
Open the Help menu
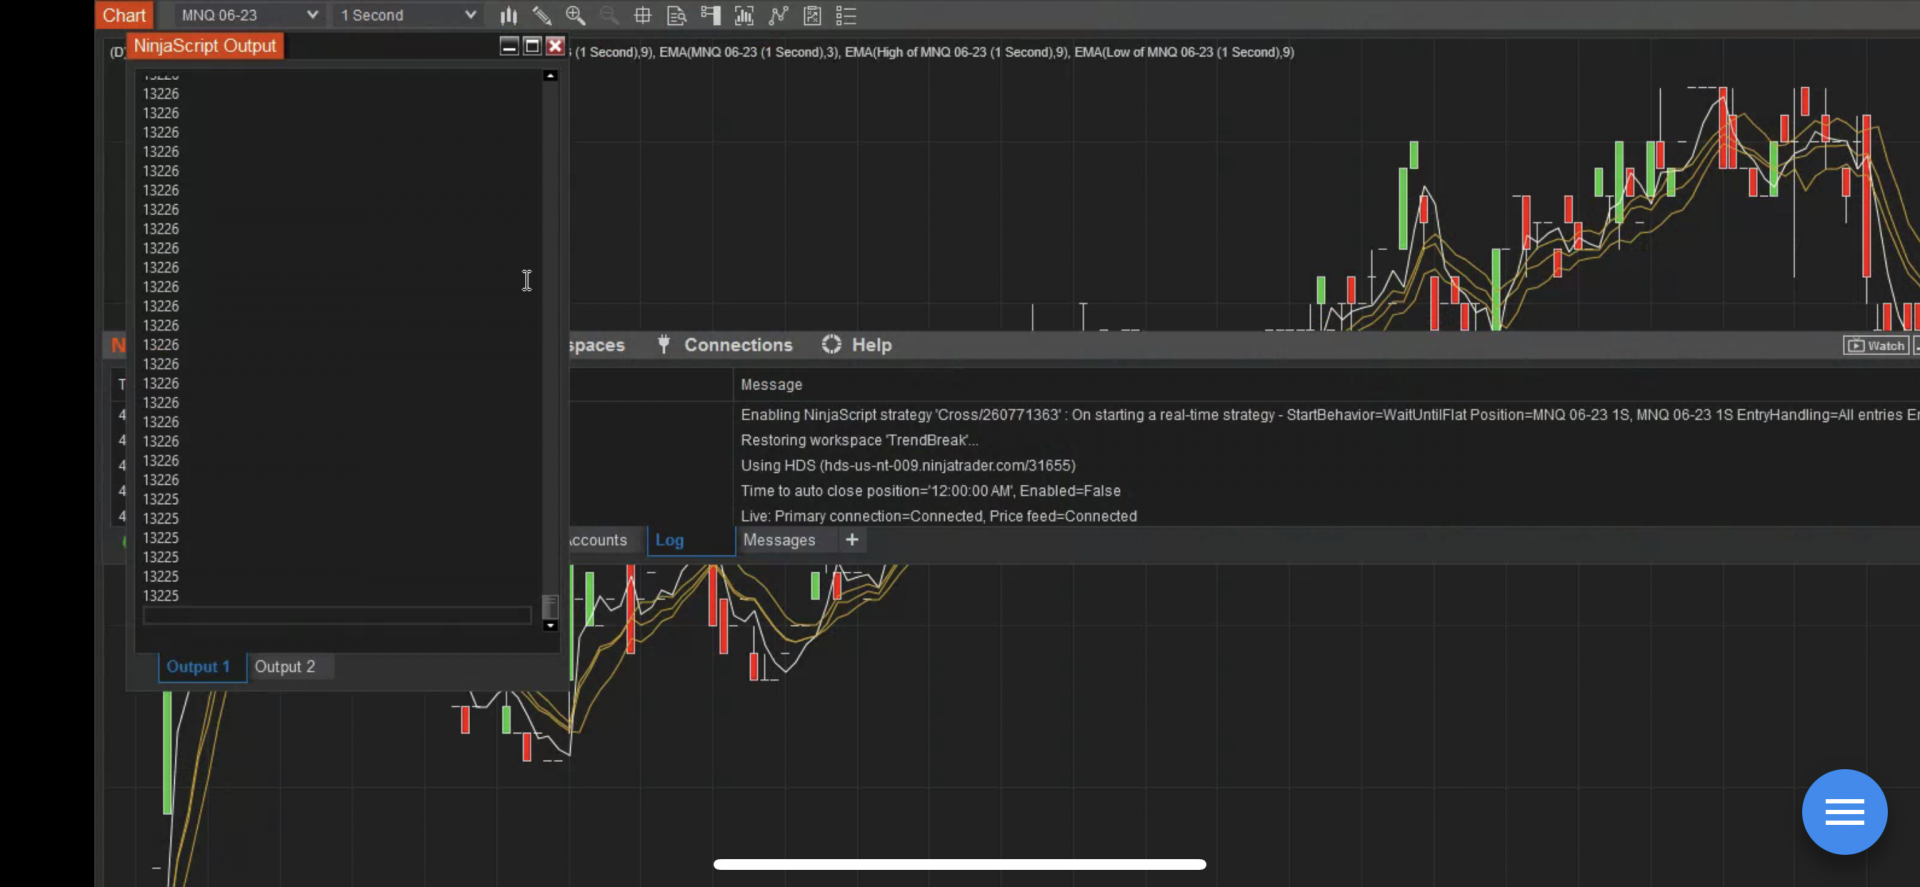872,345
